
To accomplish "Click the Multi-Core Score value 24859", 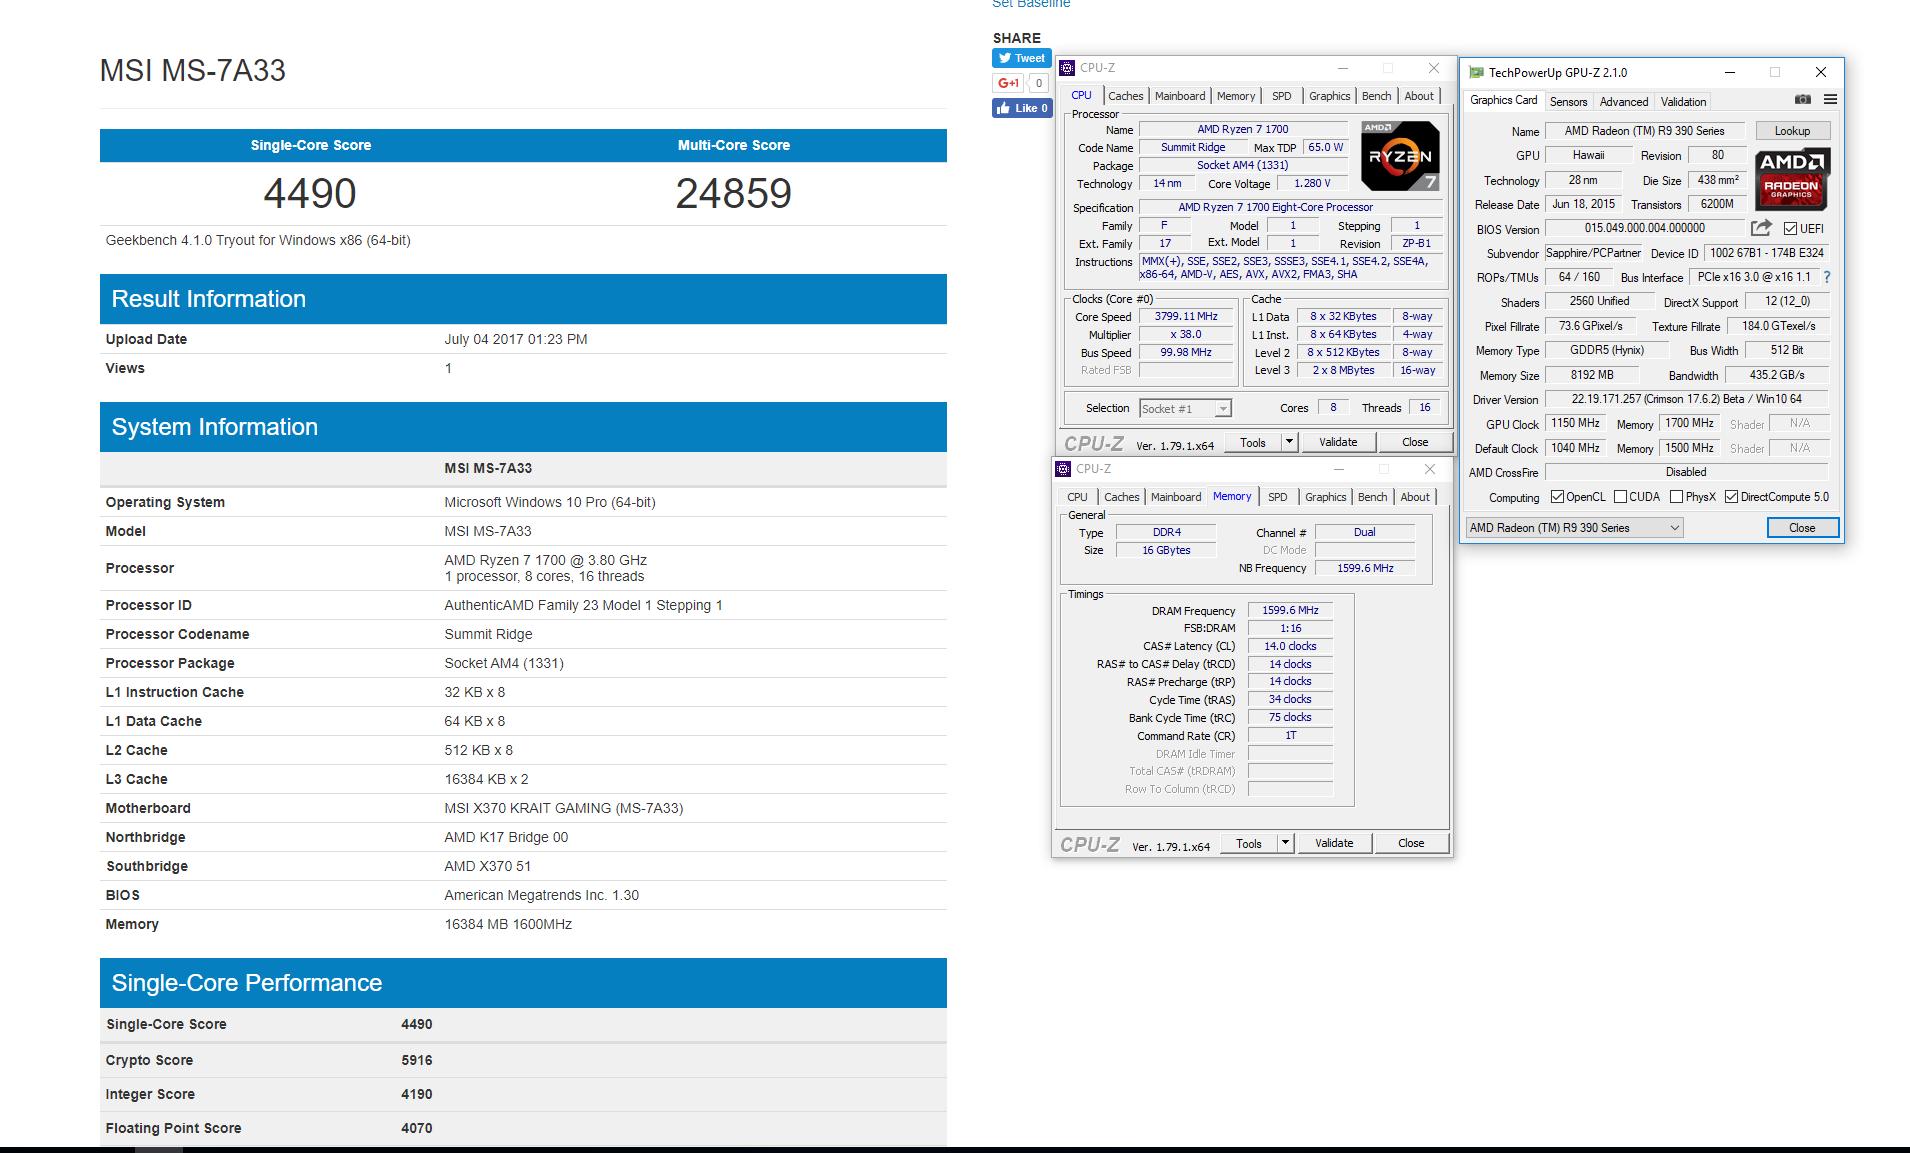I will point(734,193).
